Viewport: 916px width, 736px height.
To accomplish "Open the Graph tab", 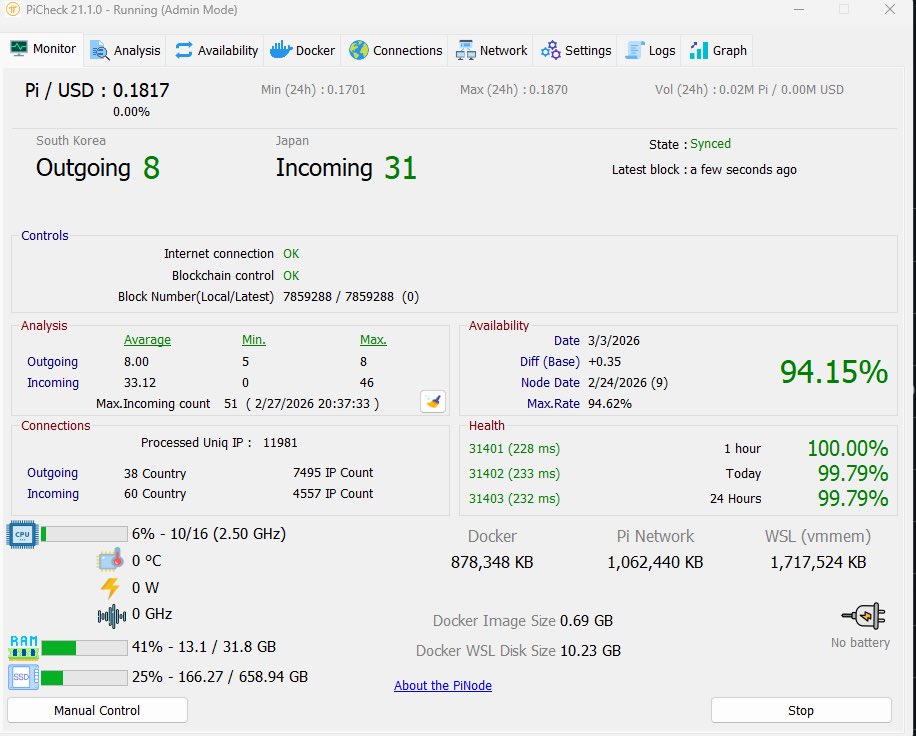I will pos(718,51).
